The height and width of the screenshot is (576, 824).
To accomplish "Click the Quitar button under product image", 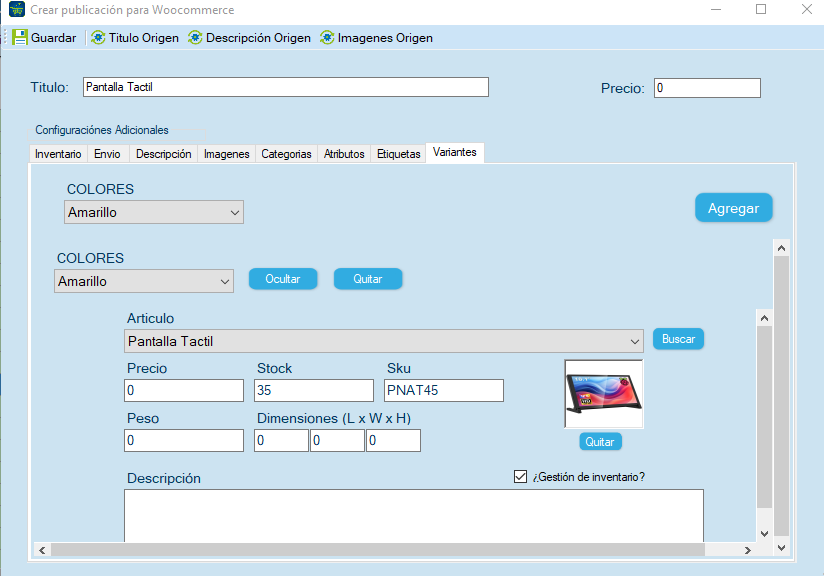I will (600, 442).
